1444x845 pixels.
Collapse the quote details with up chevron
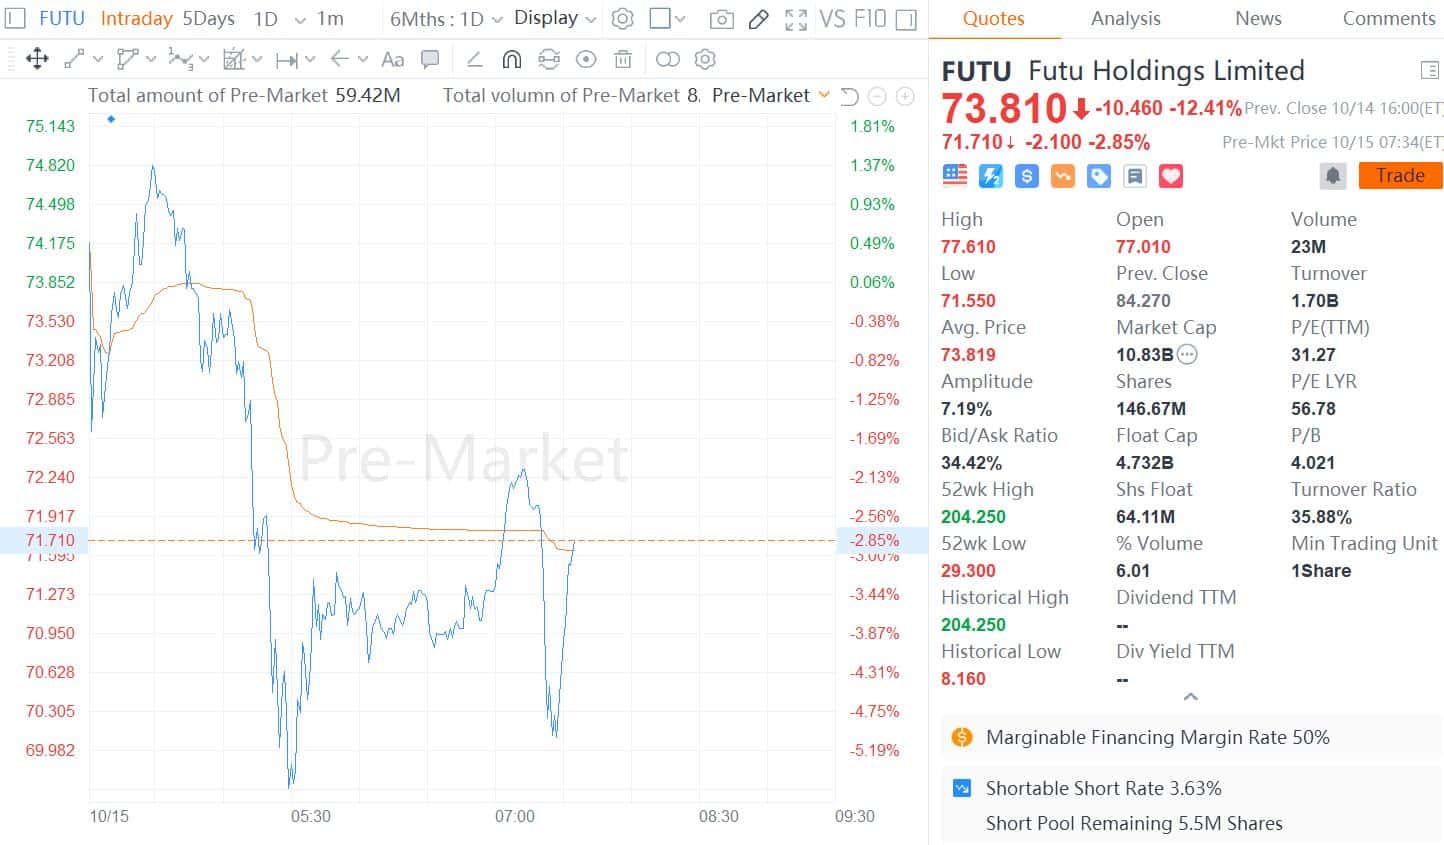[x=1190, y=697]
